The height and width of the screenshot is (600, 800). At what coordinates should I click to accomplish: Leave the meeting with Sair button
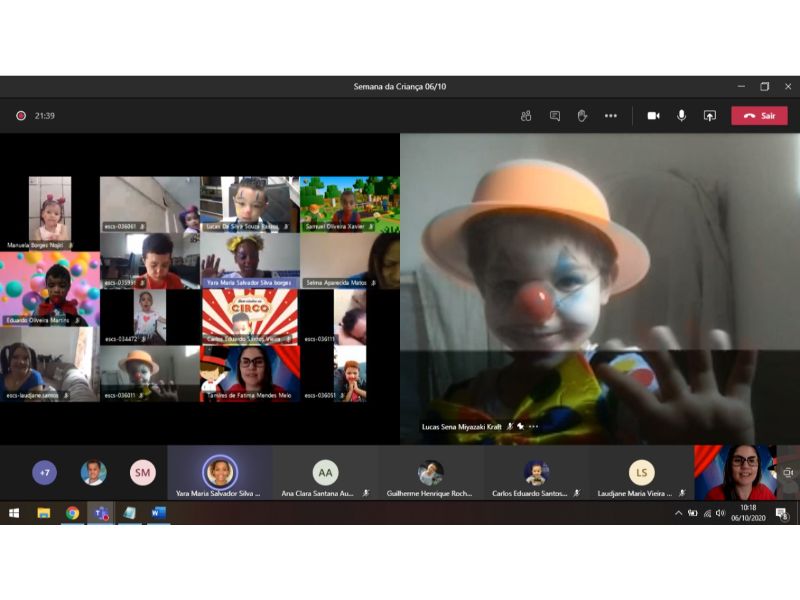pyautogui.click(x=759, y=116)
